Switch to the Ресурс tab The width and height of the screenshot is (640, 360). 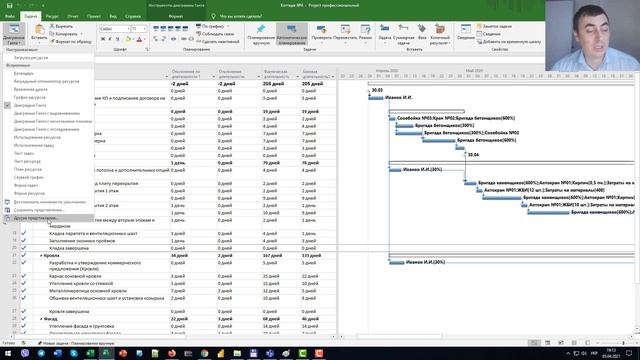click(x=52, y=16)
